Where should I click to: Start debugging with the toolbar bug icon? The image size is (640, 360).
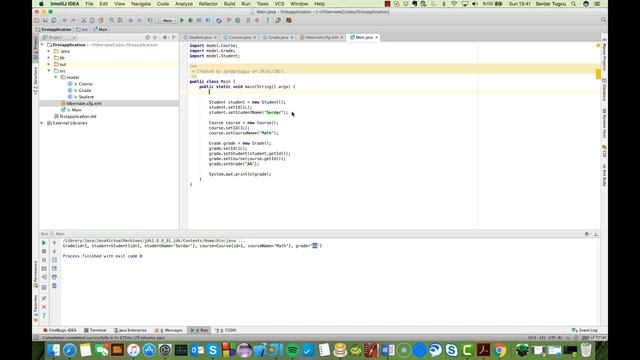(190, 20)
